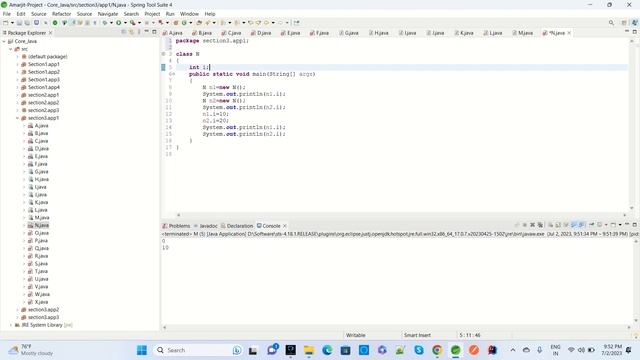
Task: Open the Debug dropdown arrow
Action: pyautogui.click(x=111, y=23)
